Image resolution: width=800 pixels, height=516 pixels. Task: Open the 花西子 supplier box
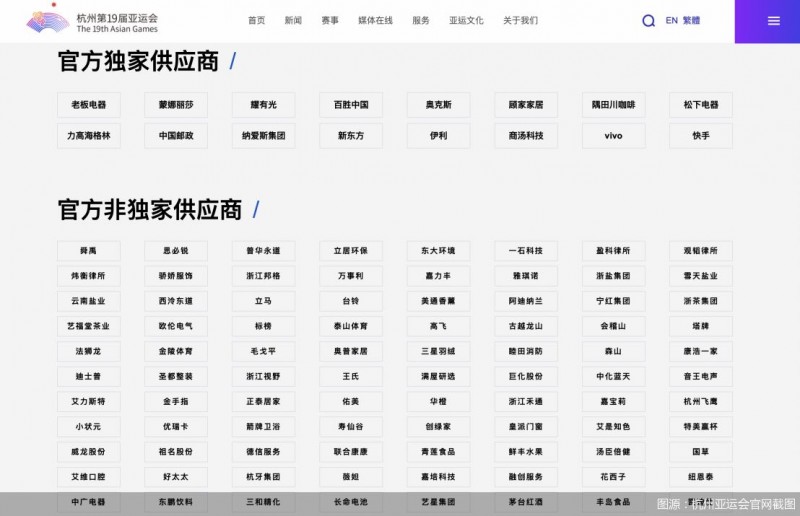coord(613,477)
